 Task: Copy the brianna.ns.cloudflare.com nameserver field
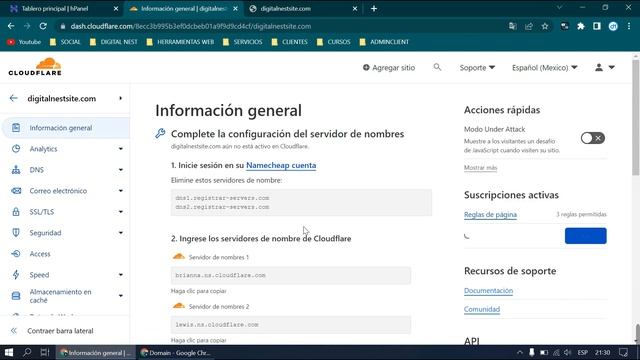291,276
